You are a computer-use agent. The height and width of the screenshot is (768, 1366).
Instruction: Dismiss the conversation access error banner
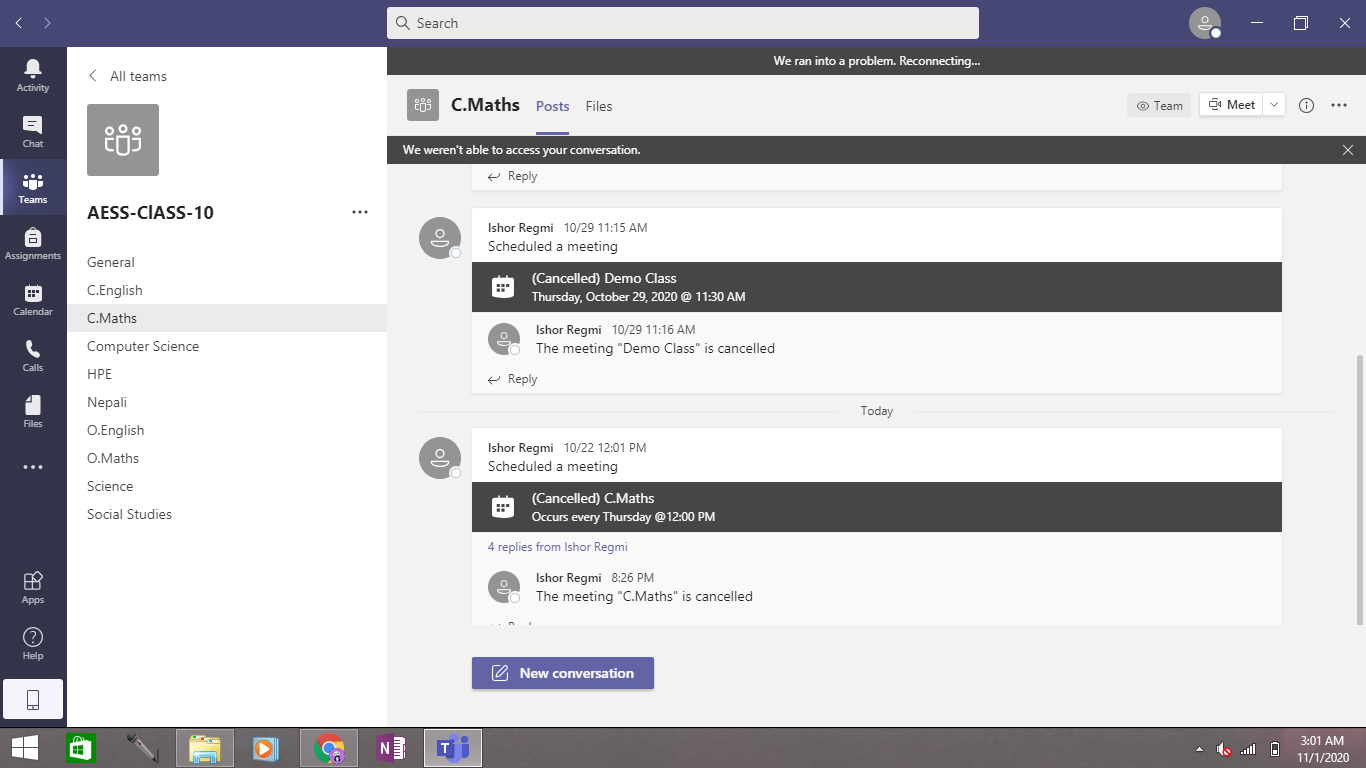[x=1348, y=150]
